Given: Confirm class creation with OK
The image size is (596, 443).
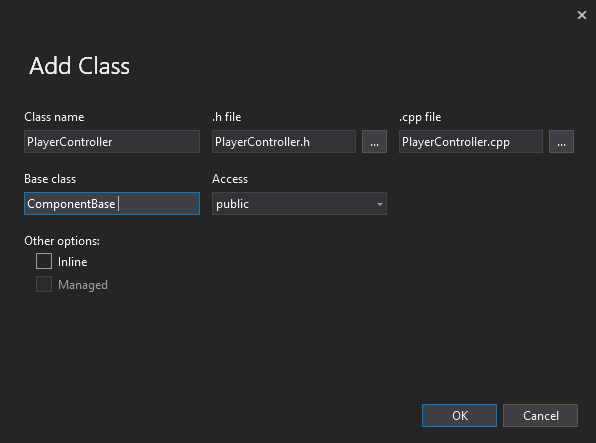Looking at the screenshot, I should coord(459,415).
